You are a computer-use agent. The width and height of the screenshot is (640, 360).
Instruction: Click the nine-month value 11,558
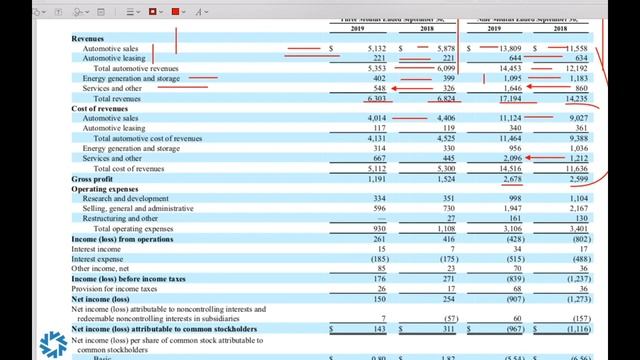[x=576, y=49]
